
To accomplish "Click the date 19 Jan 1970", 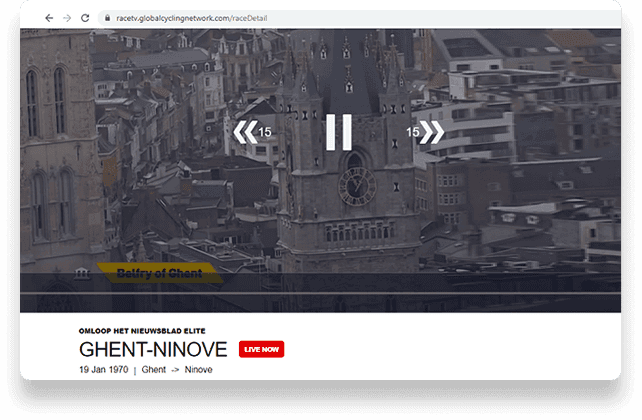I will 104,370.
